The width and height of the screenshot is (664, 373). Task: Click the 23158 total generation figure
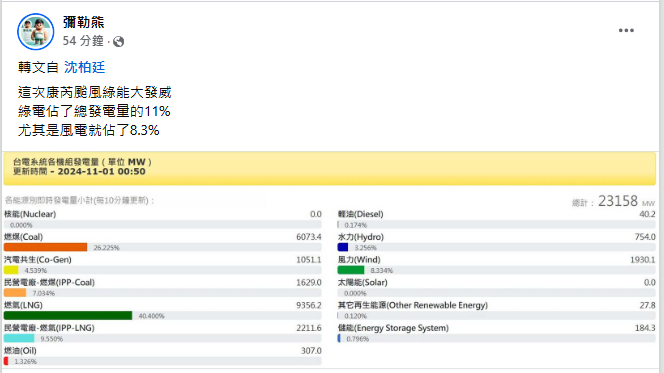tap(617, 201)
